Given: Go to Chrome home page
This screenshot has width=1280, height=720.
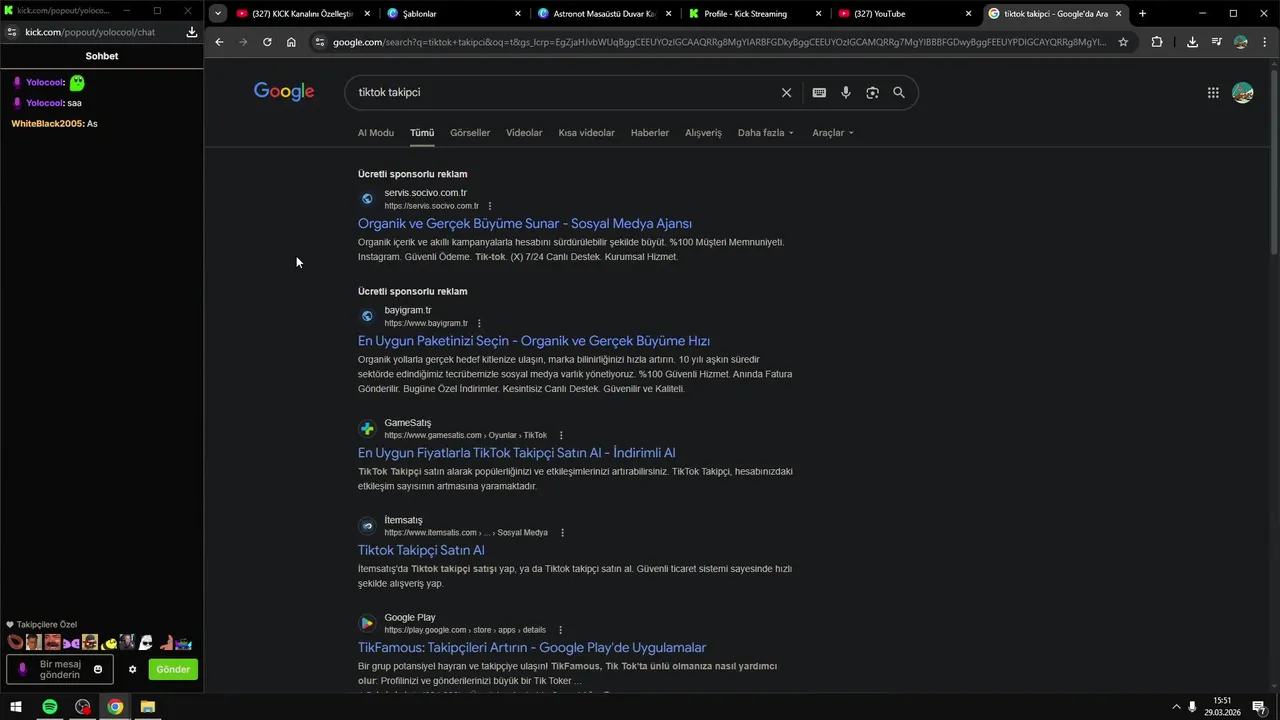Looking at the screenshot, I should [x=291, y=42].
